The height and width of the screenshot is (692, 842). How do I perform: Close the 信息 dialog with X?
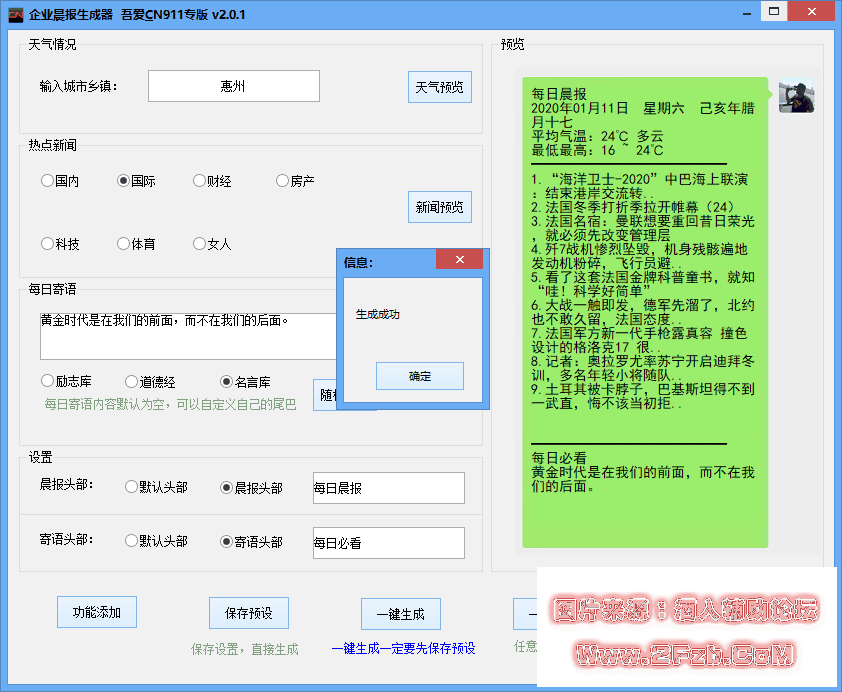point(460,260)
